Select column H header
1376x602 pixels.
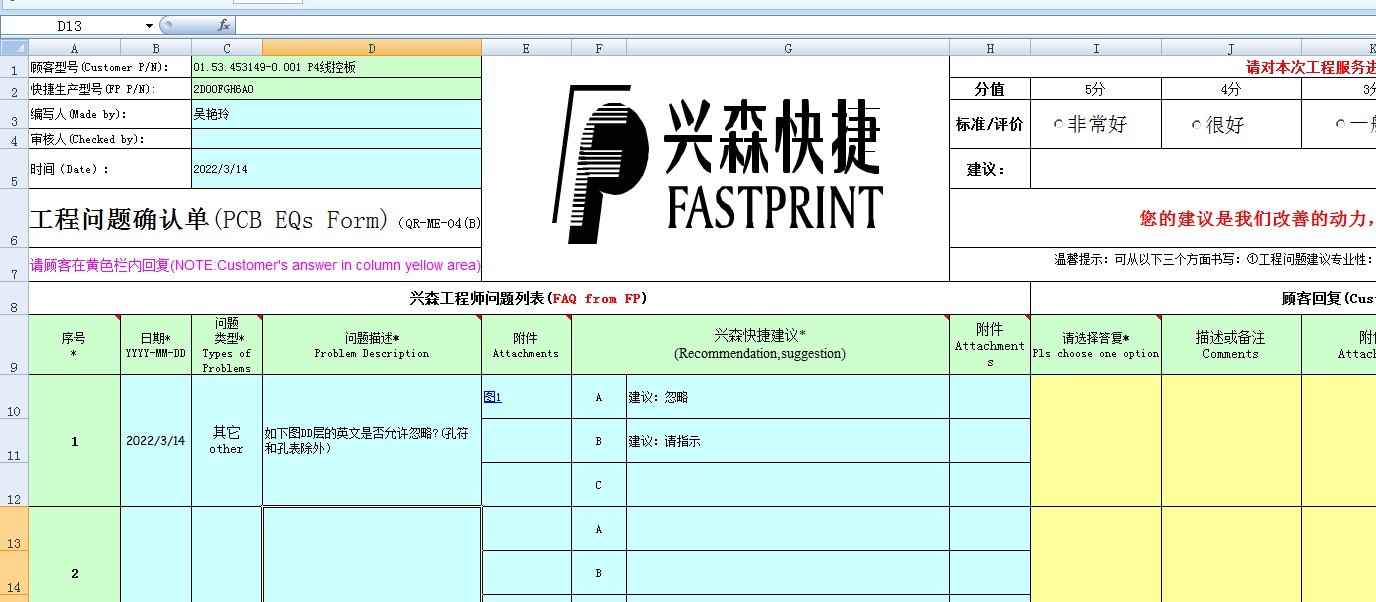(990, 47)
